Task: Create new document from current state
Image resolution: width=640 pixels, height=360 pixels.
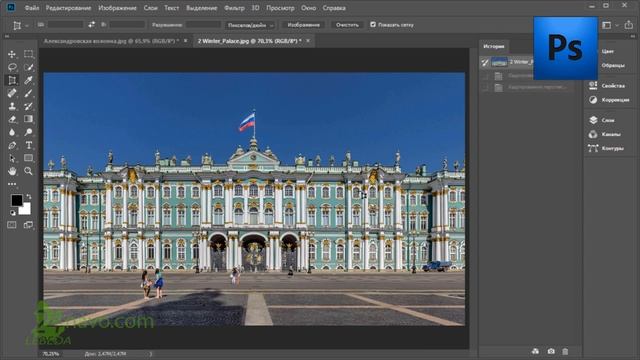Action: pyautogui.click(x=536, y=351)
